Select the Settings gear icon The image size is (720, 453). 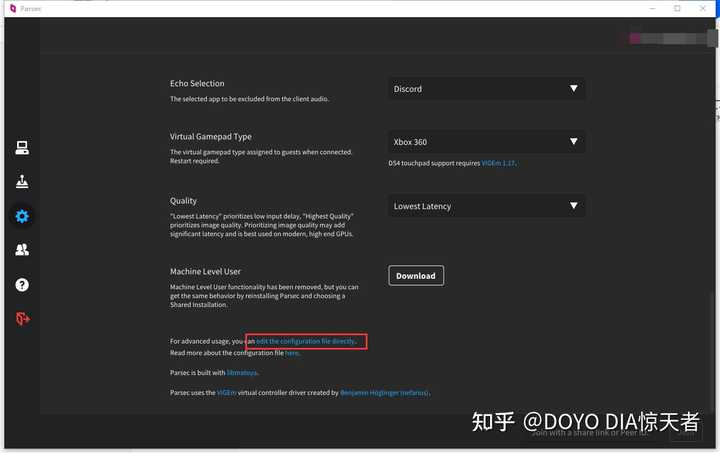22,216
